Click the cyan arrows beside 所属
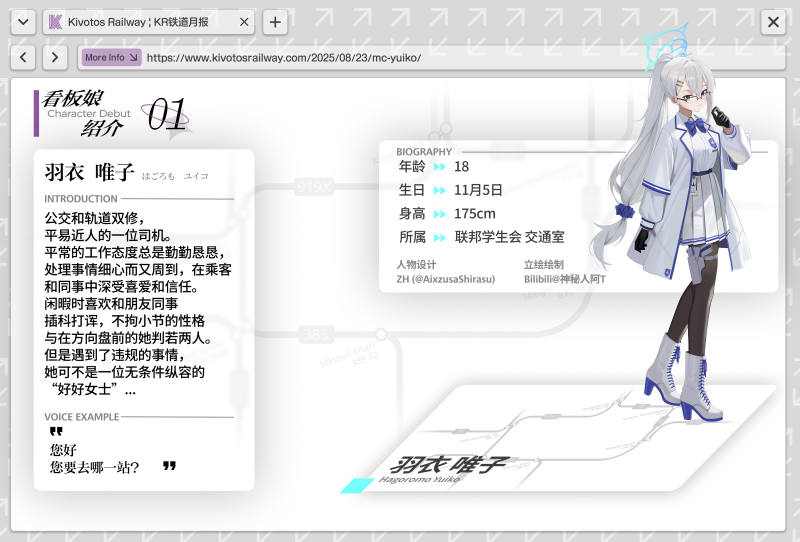Viewport: 800px width, 542px height. pos(440,237)
